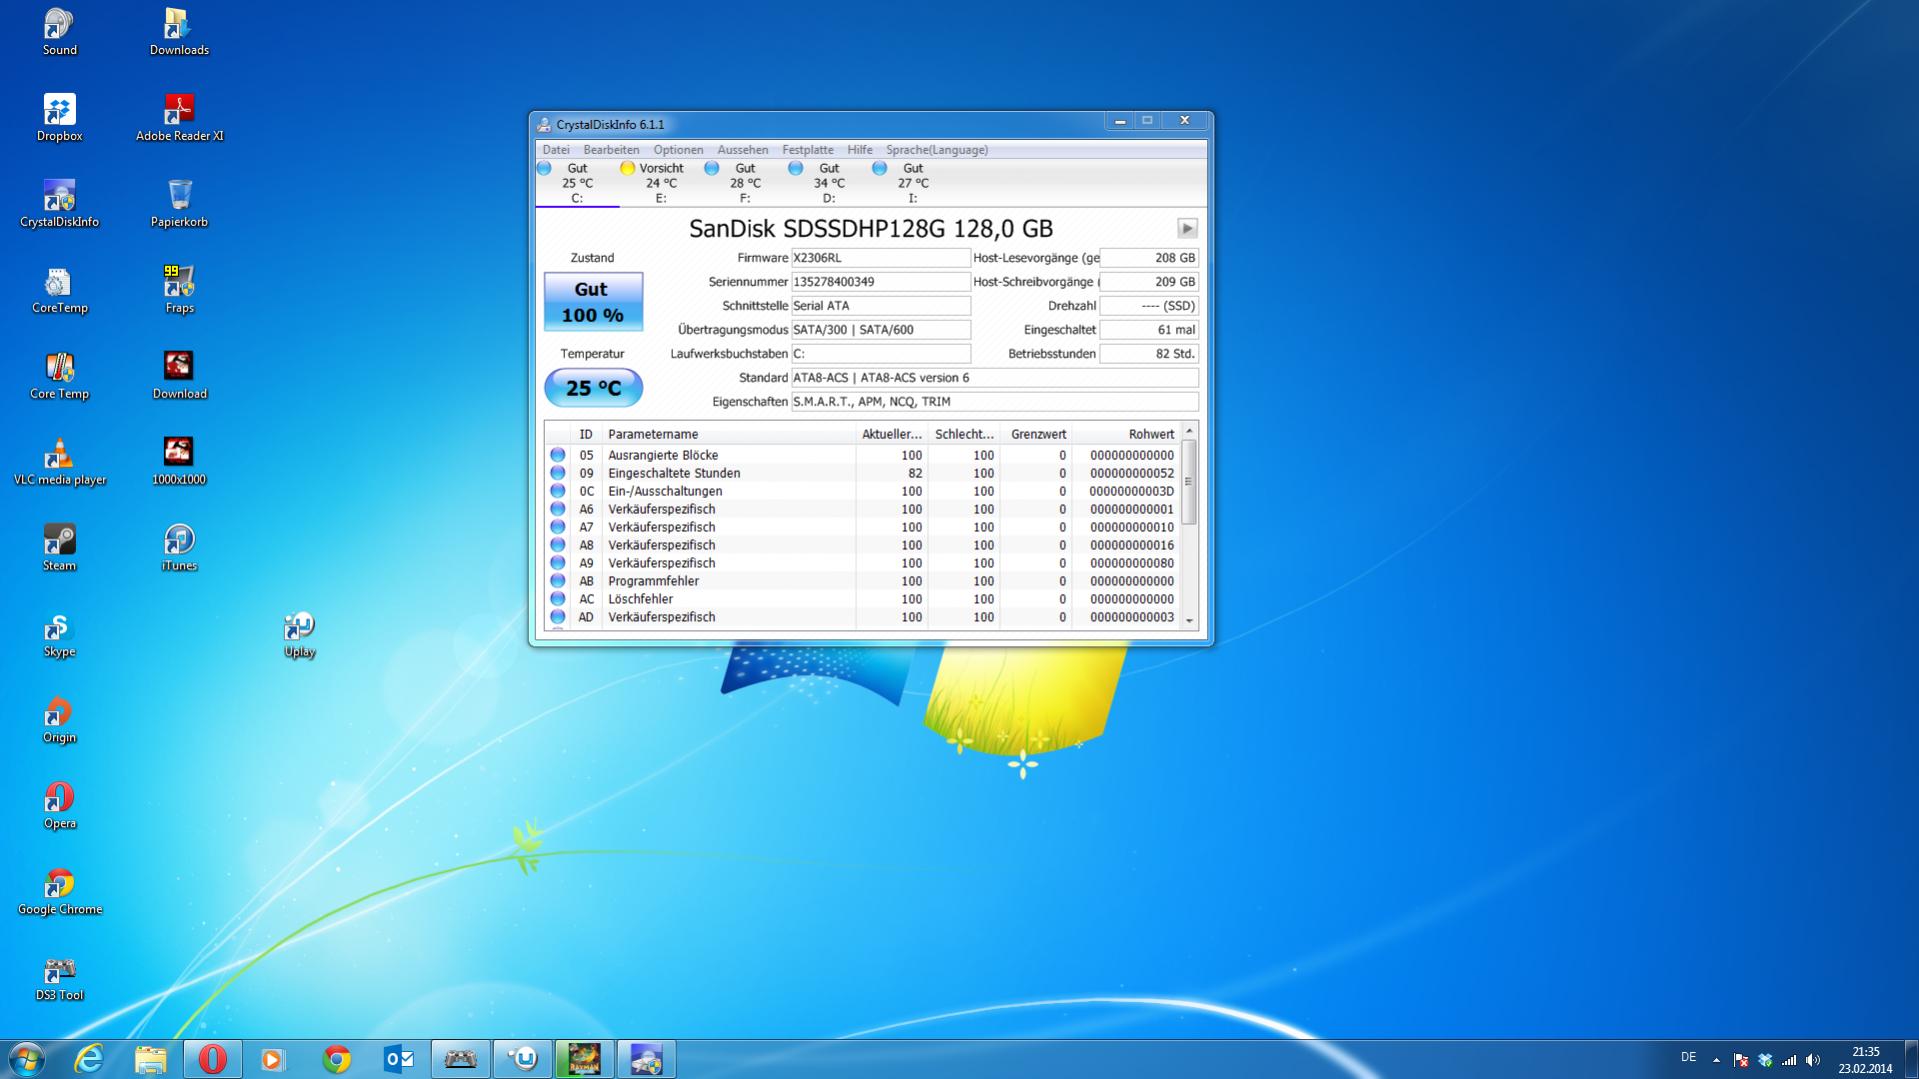Open the Optionen menu

coord(677,150)
